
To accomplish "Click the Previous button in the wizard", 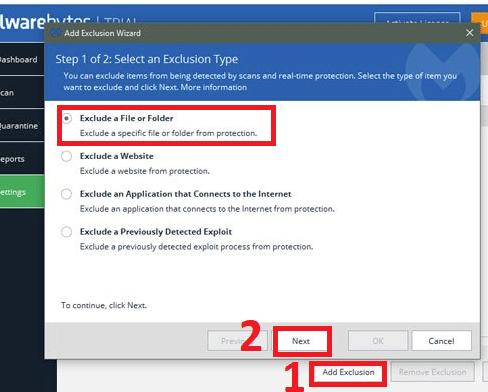I will click(x=237, y=341).
